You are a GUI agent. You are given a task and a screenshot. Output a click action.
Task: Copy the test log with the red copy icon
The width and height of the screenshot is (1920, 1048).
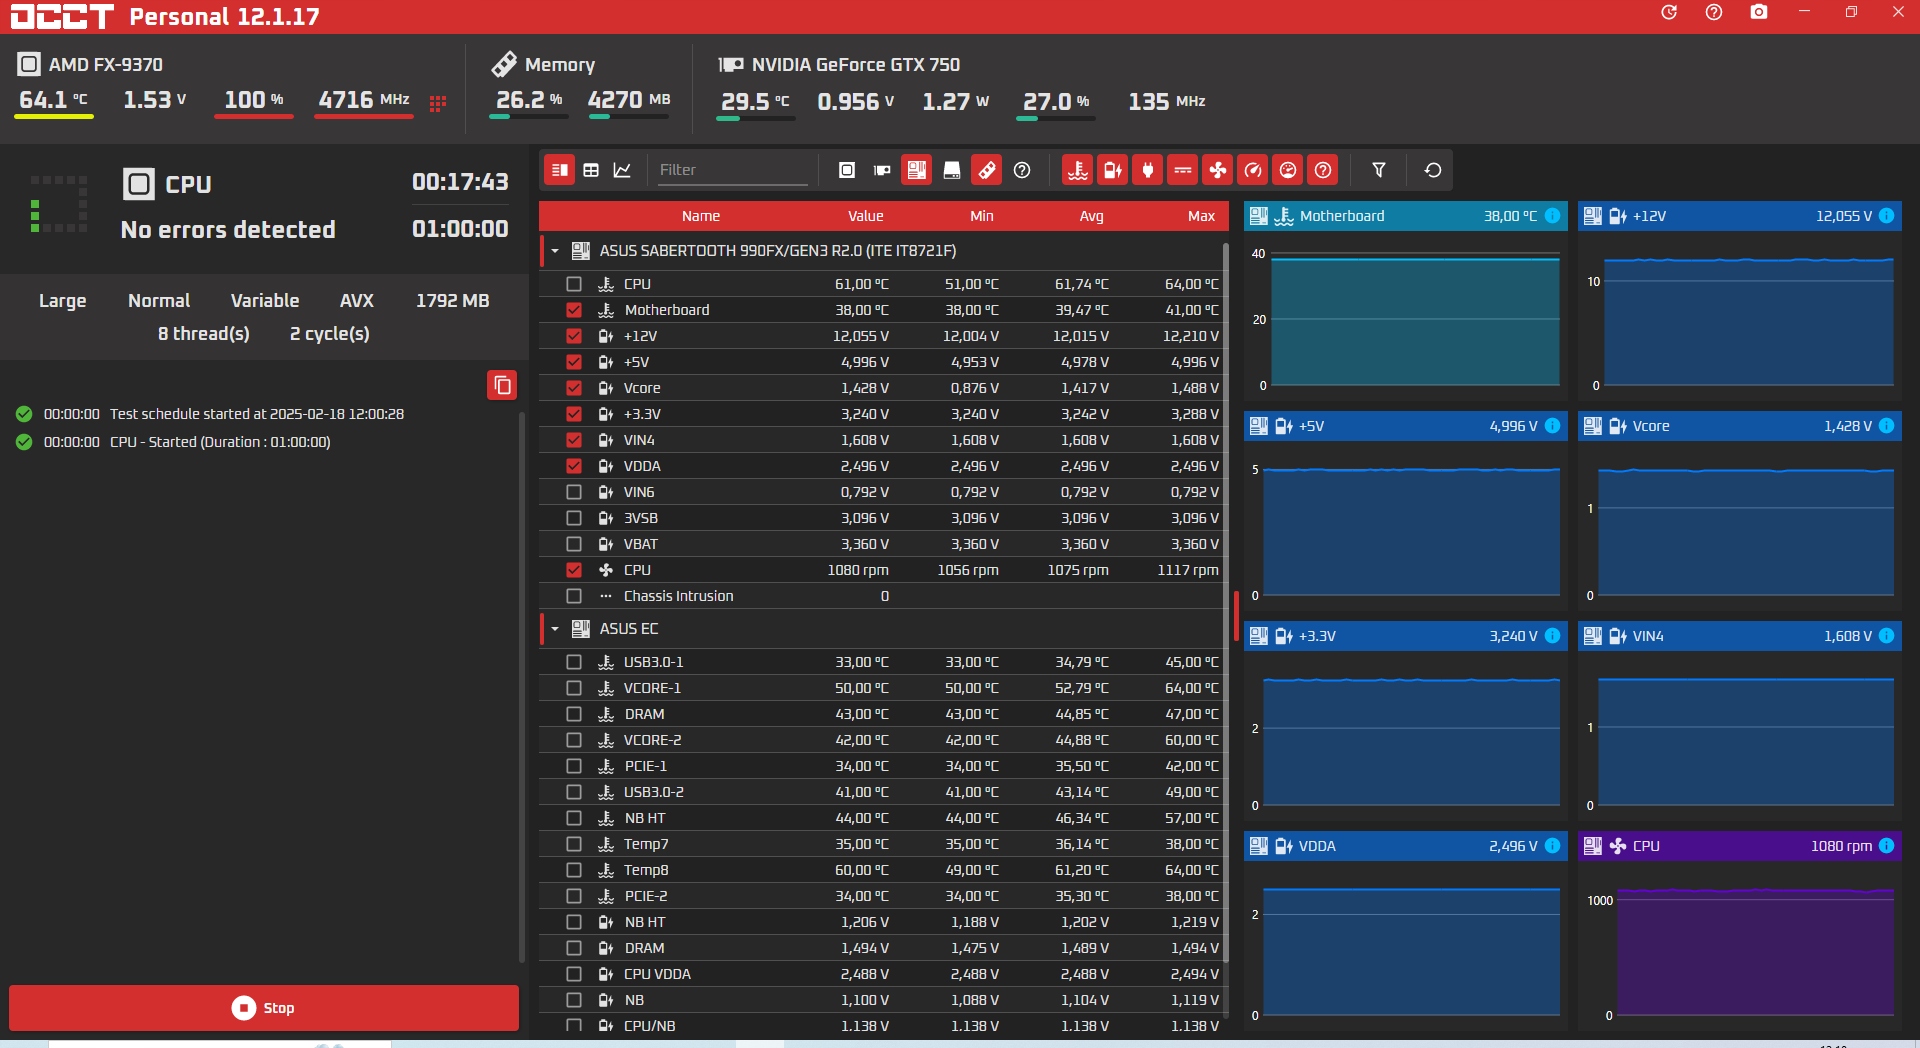click(502, 385)
